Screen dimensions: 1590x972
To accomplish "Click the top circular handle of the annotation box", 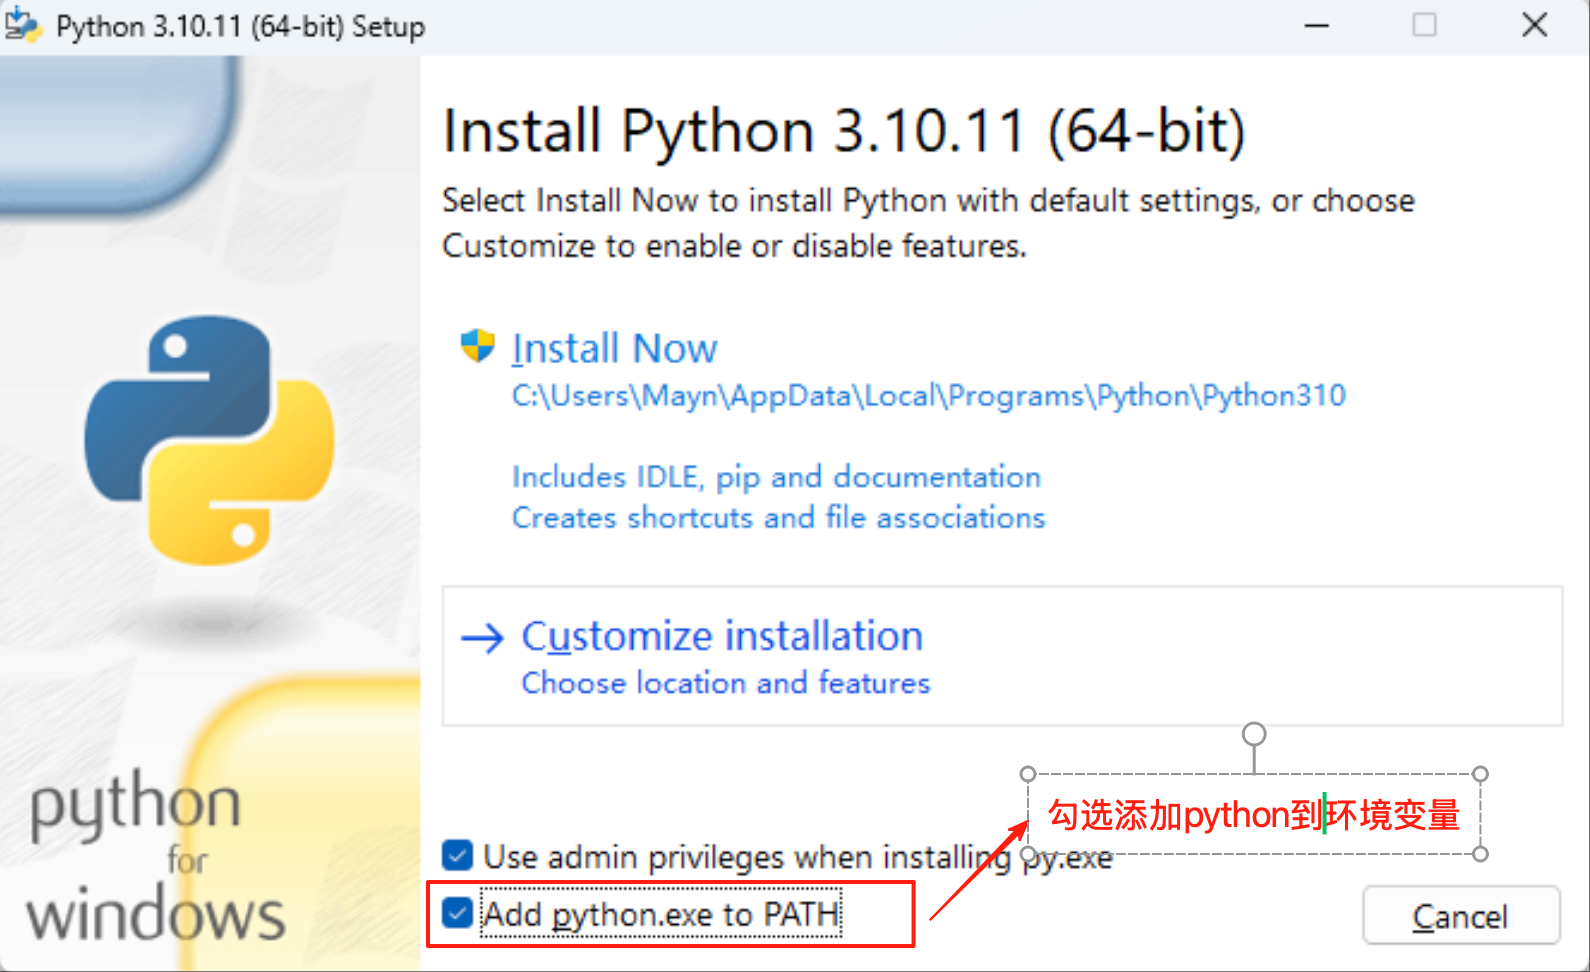I will tap(1254, 732).
